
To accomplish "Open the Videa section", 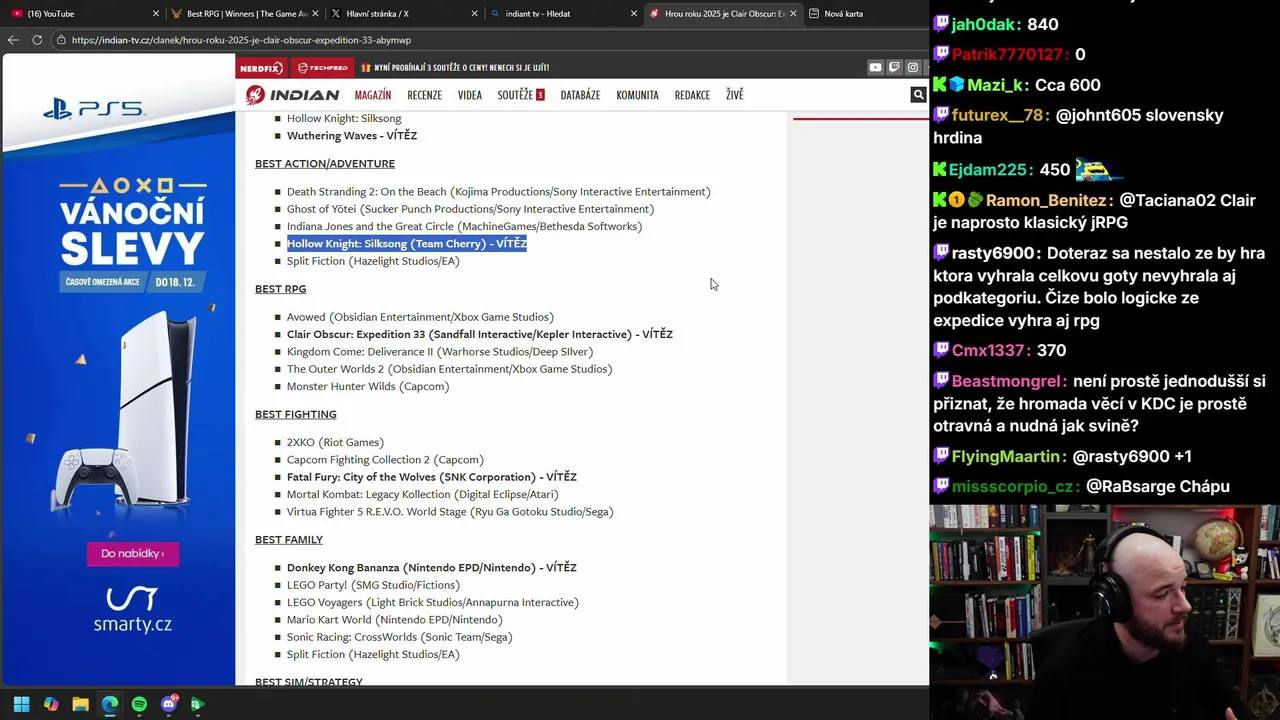I will click(x=470, y=95).
